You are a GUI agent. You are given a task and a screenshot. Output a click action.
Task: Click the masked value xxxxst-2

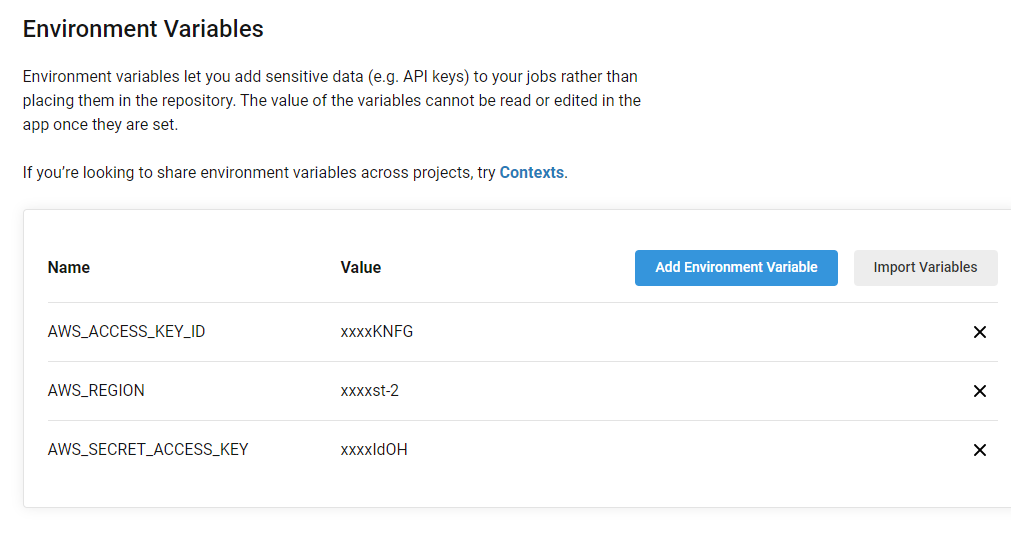point(369,391)
